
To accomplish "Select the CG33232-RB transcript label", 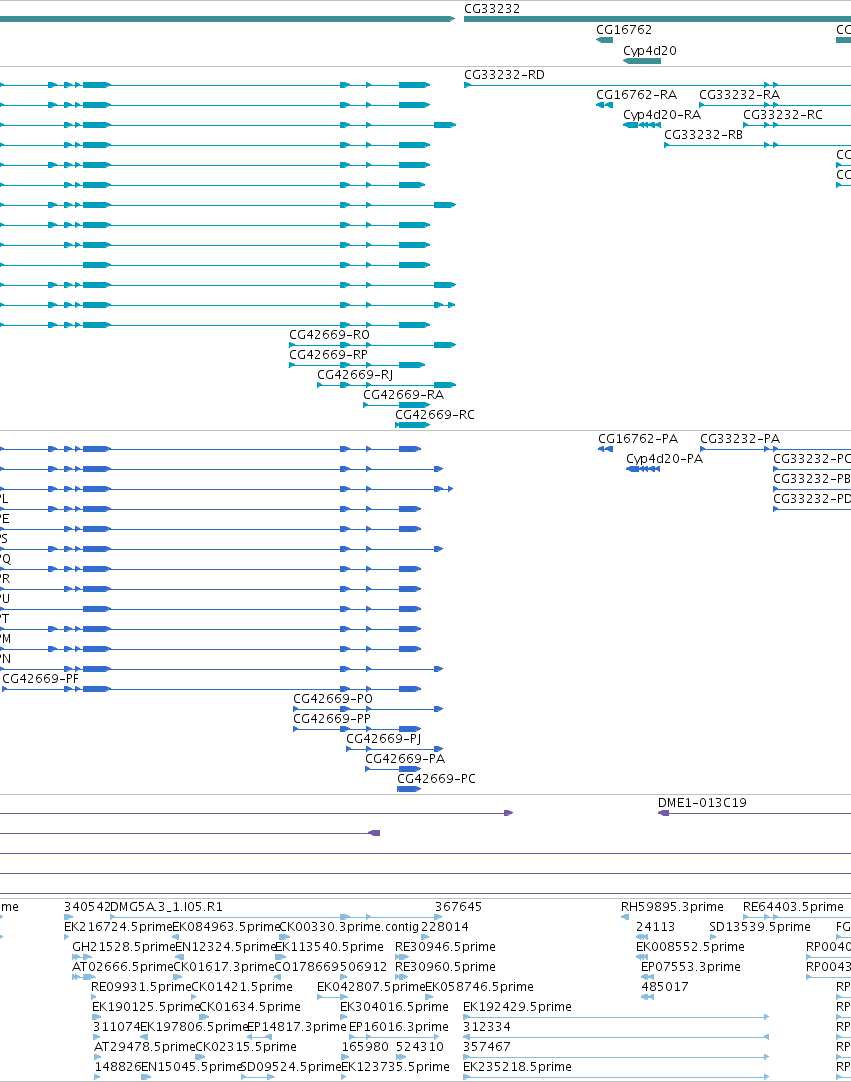I will pos(703,135).
